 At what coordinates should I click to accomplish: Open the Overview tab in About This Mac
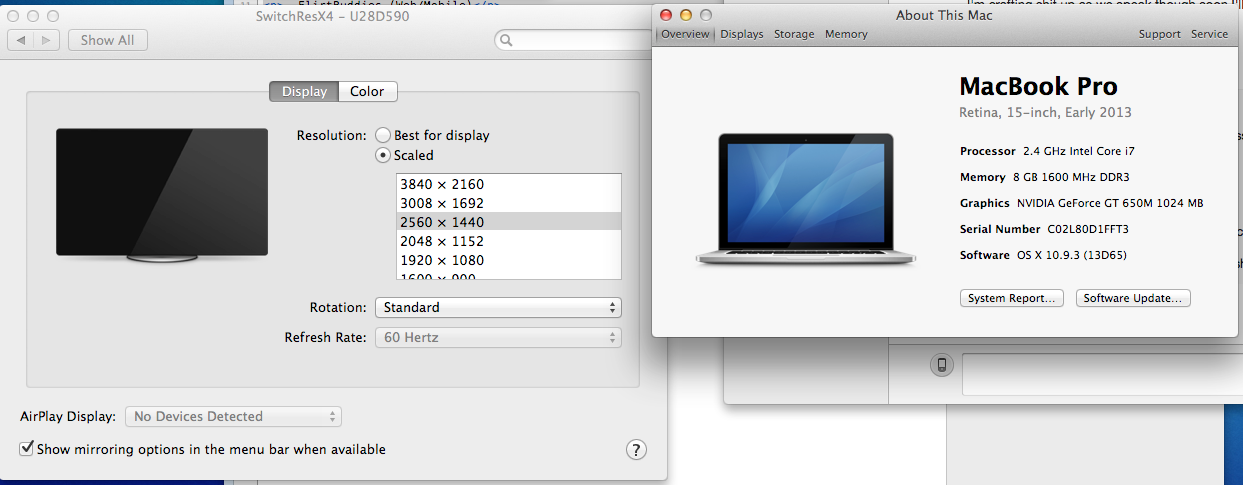pyautogui.click(x=685, y=34)
